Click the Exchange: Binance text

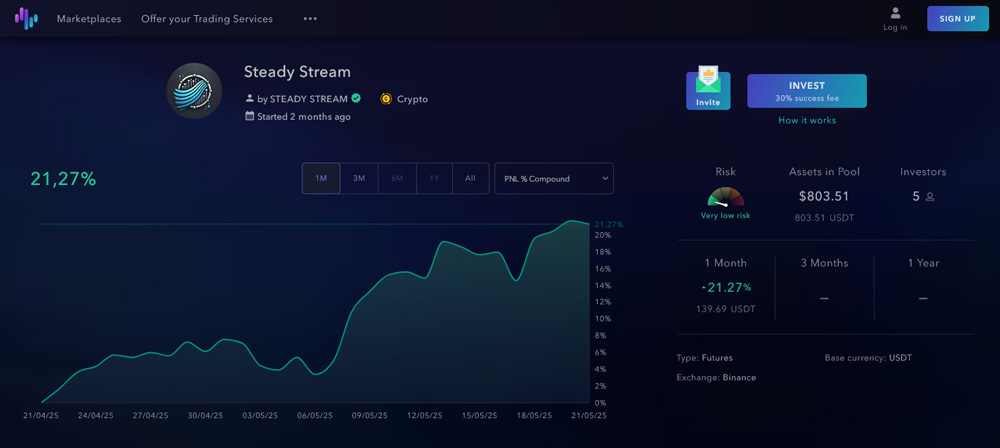(716, 377)
